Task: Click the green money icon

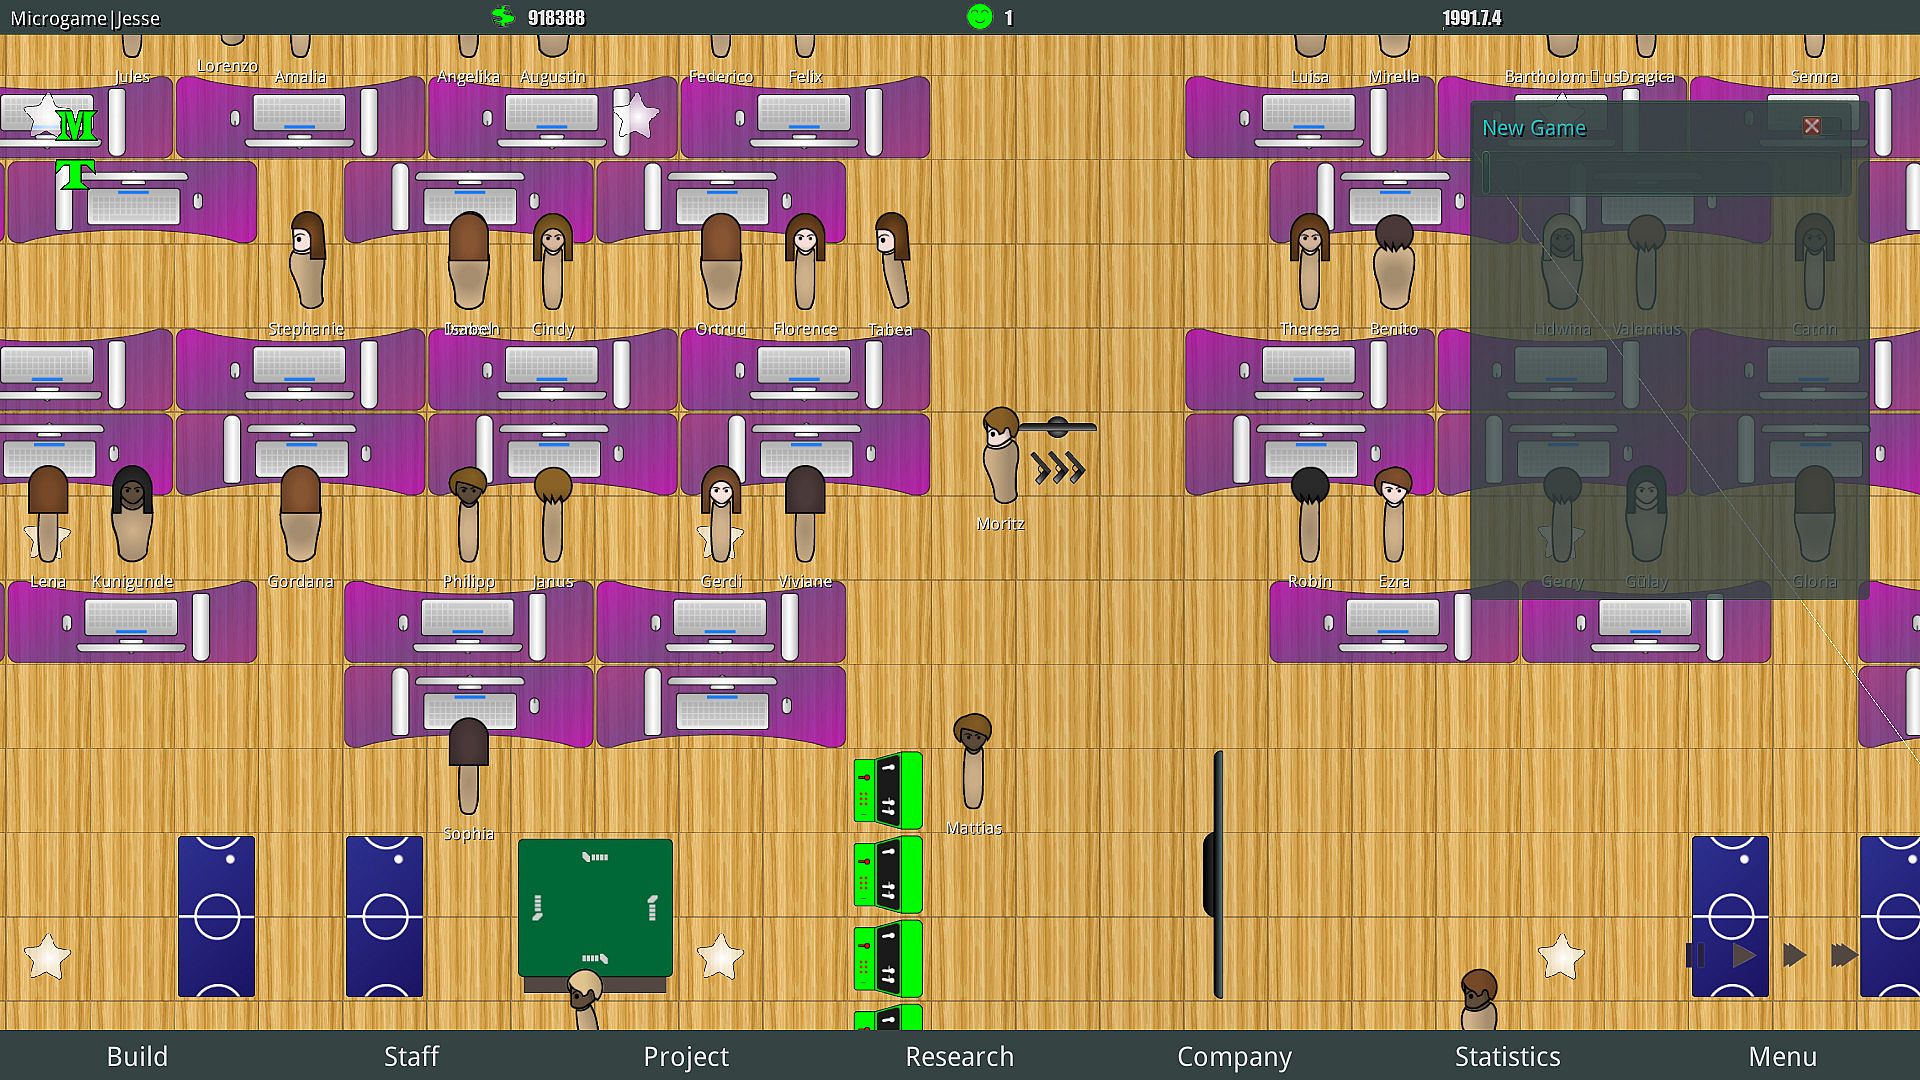Action: [503, 17]
